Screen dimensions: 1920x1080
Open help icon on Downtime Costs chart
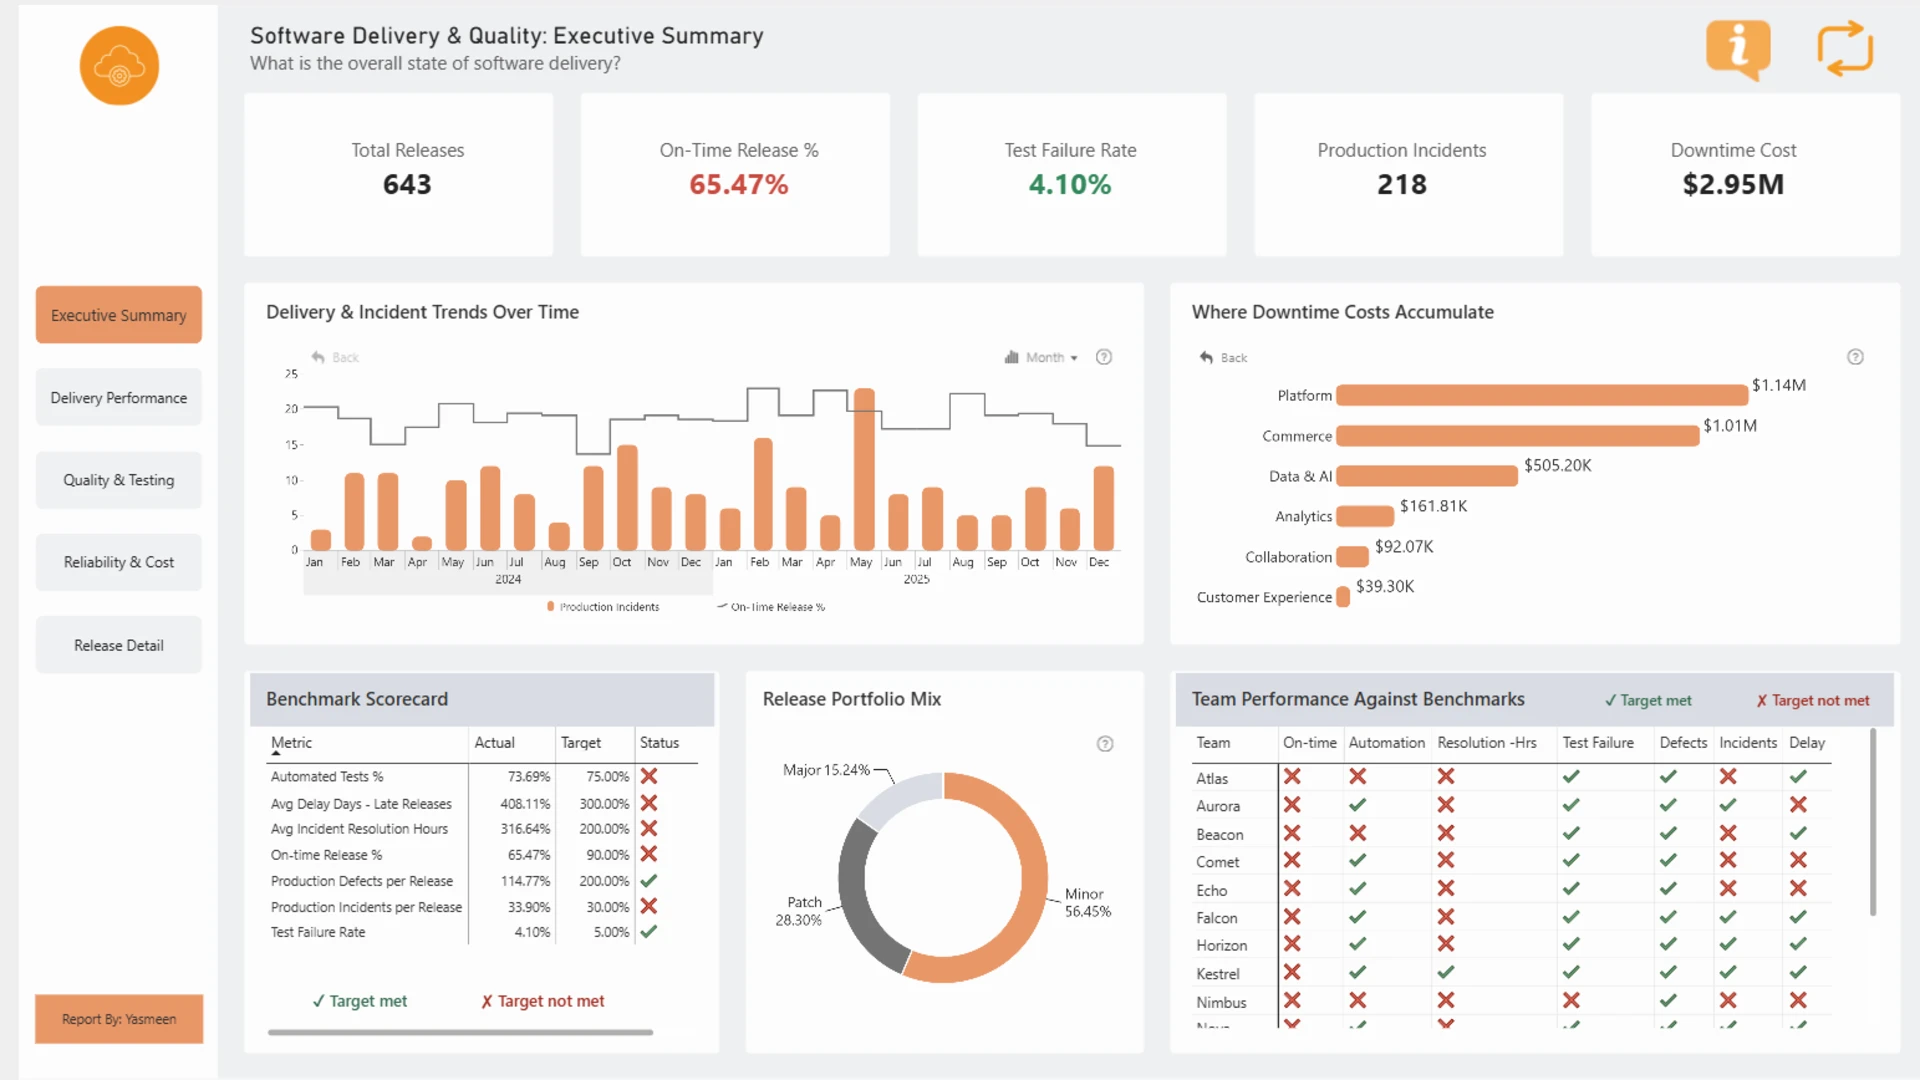pyautogui.click(x=1855, y=357)
